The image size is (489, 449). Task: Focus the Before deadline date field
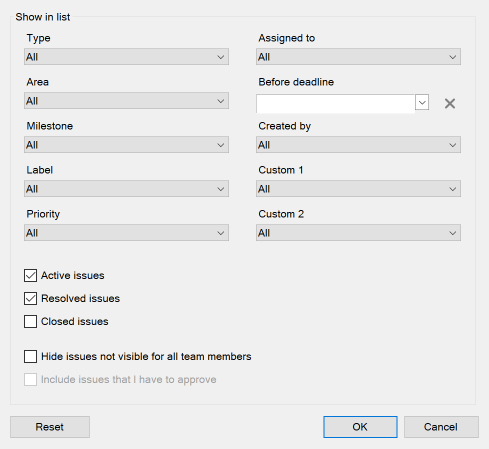click(x=335, y=104)
